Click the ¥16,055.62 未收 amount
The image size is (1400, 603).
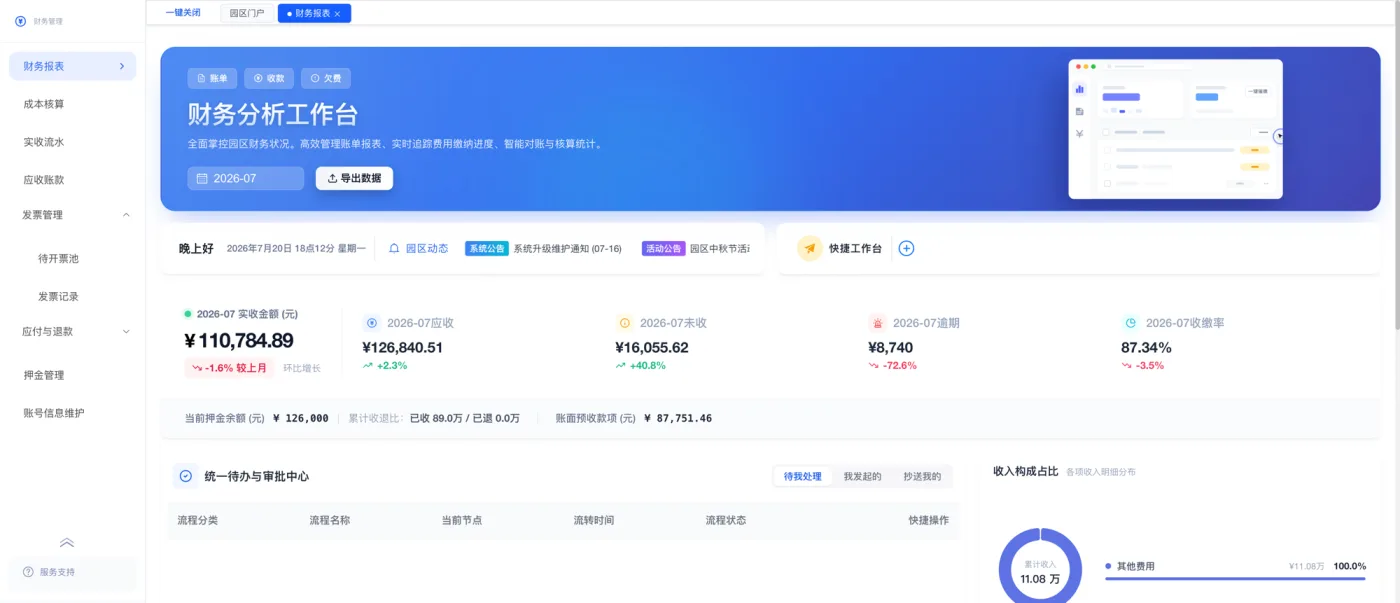point(652,348)
